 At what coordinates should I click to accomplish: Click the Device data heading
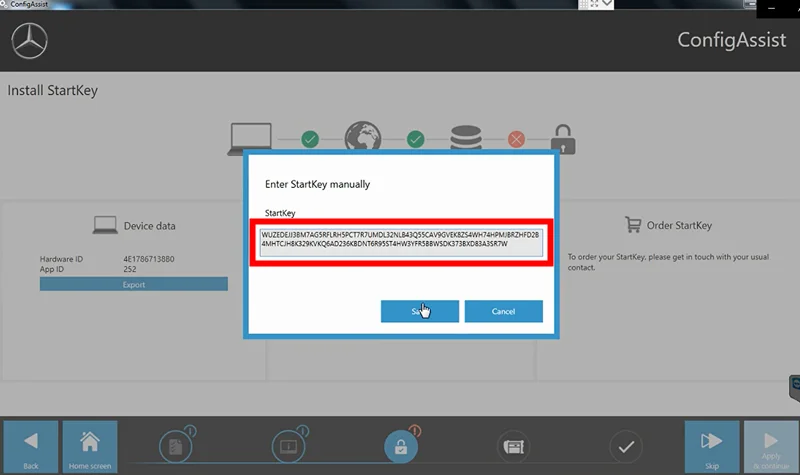tap(149, 226)
